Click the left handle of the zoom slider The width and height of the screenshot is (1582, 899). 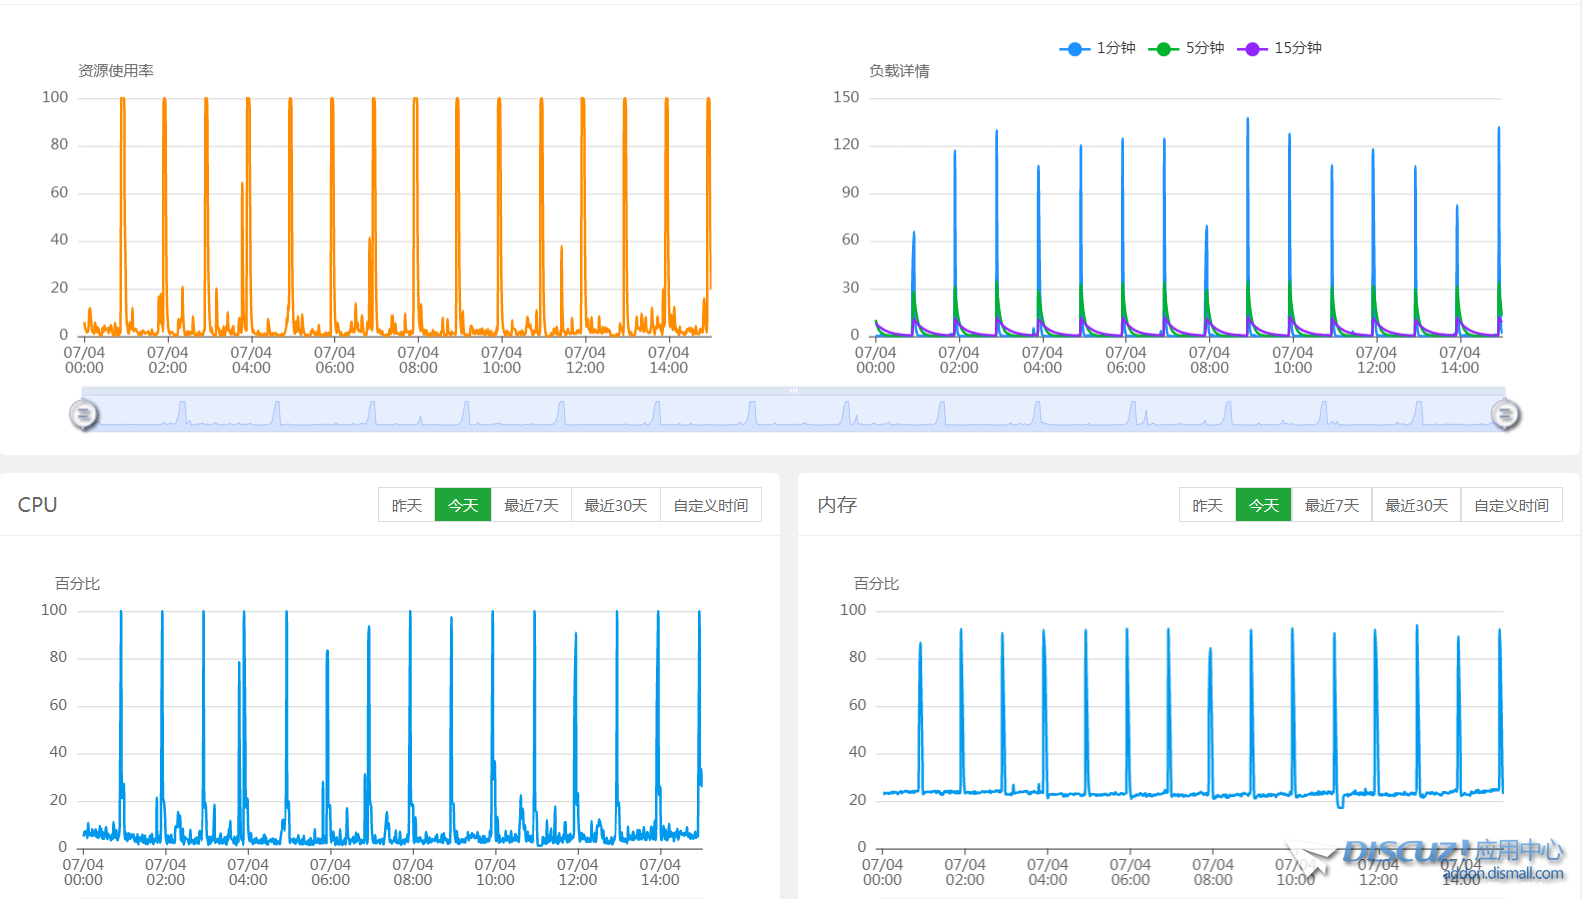[x=84, y=414]
